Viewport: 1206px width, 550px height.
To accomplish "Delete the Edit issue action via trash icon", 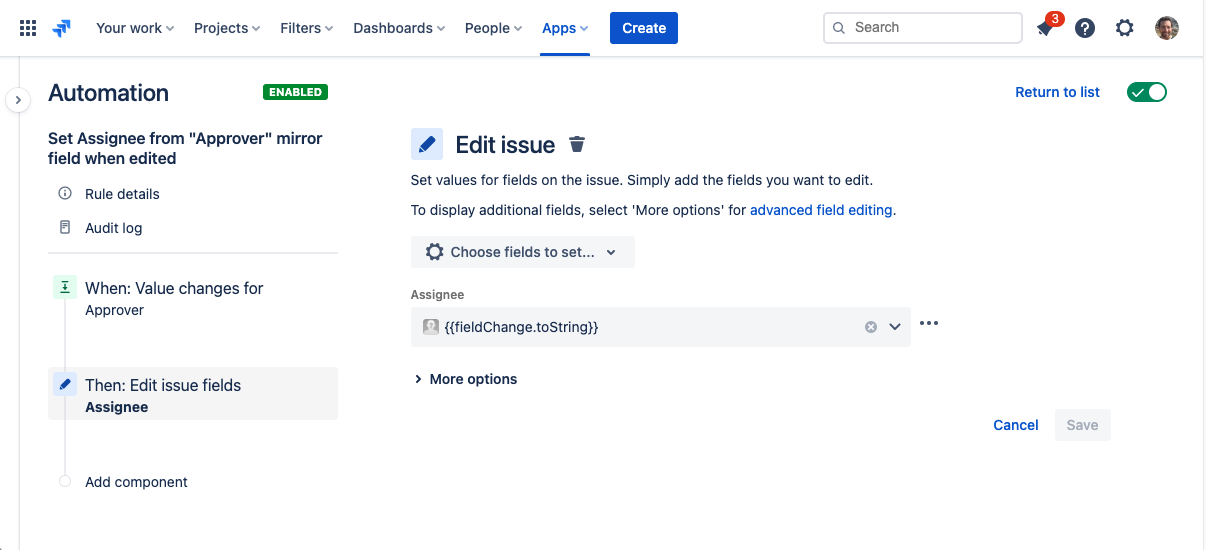I will pyautogui.click(x=577, y=145).
